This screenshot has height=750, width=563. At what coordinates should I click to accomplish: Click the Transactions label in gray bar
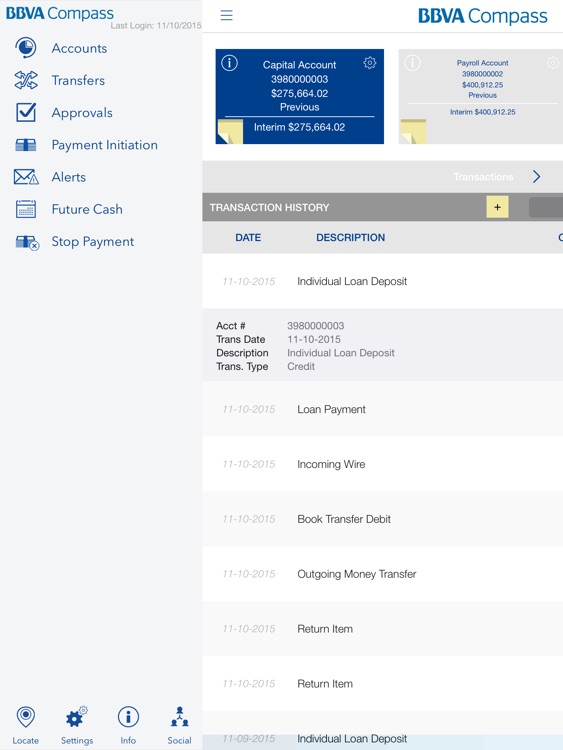[483, 177]
